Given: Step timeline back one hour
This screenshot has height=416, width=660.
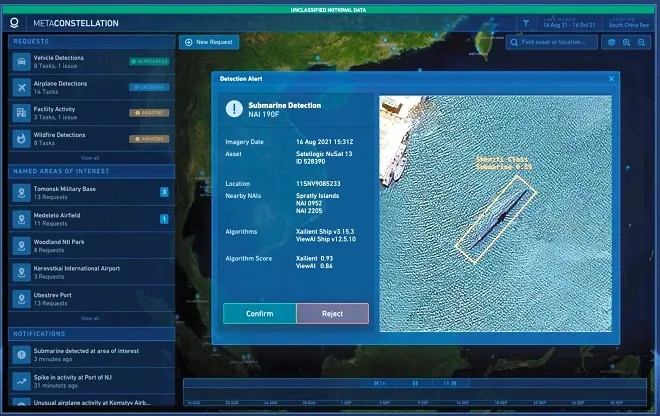Looking at the screenshot, I should coord(380,383).
